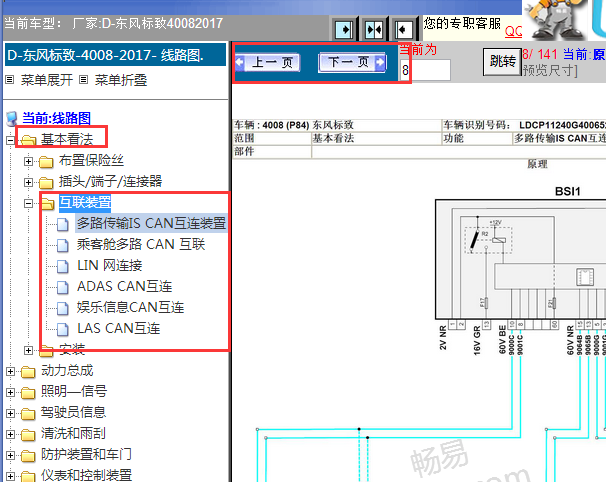Click the folder icon of 驾驶员信息

[x=28, y=414]
